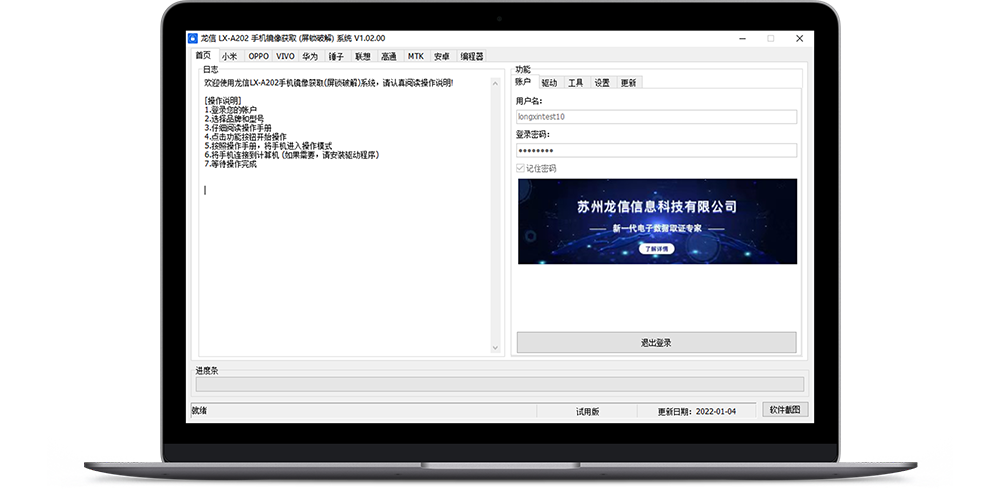Open the 高通 tab

pos(388,57)
